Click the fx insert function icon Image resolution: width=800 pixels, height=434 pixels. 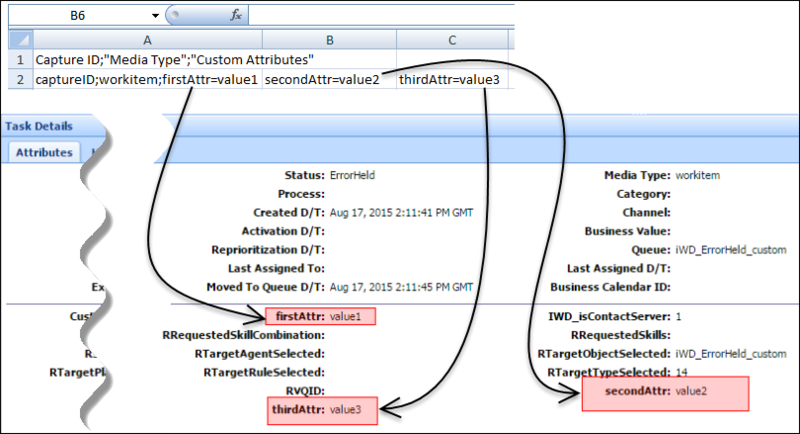coord(236,15)
